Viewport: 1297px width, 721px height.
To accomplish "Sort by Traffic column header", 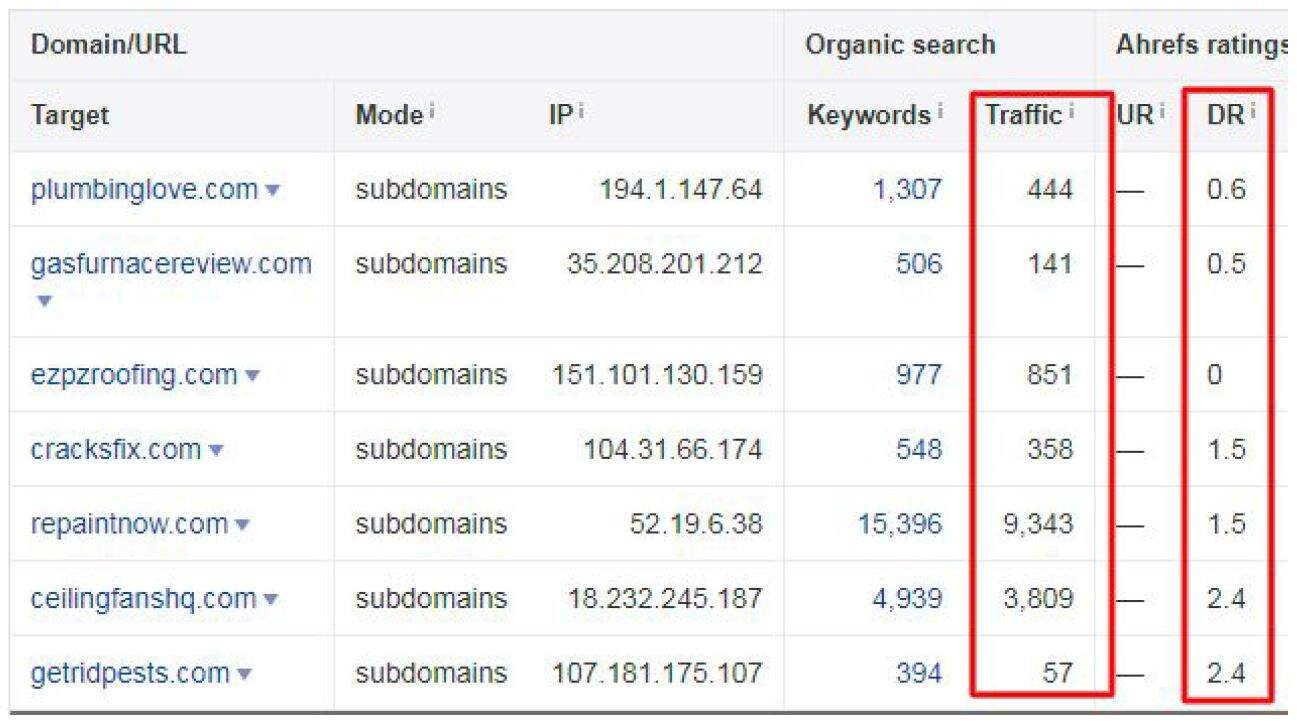I will click(1022, 115).
